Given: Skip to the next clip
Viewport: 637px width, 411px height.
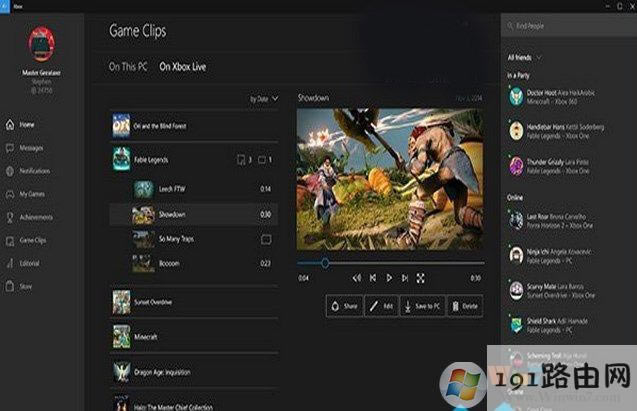Looking at the screenshot, I should [404, 278].
